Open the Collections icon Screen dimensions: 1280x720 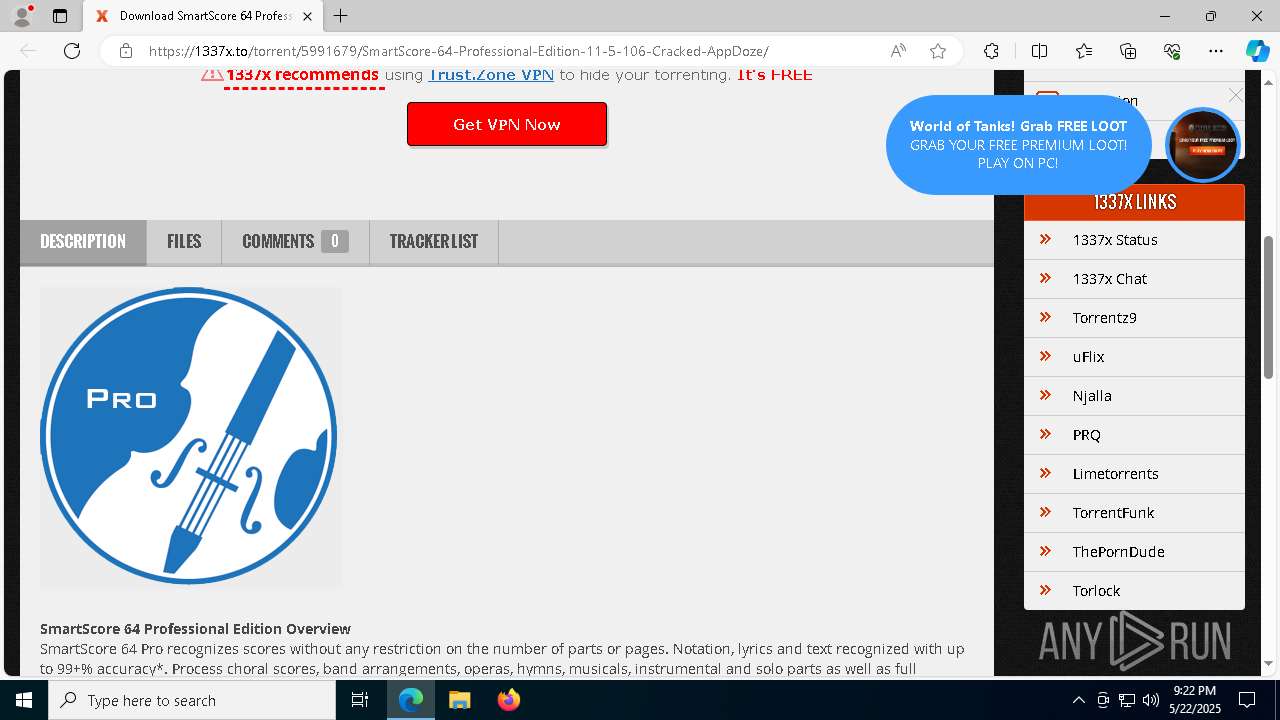(x=1128, y=51)
